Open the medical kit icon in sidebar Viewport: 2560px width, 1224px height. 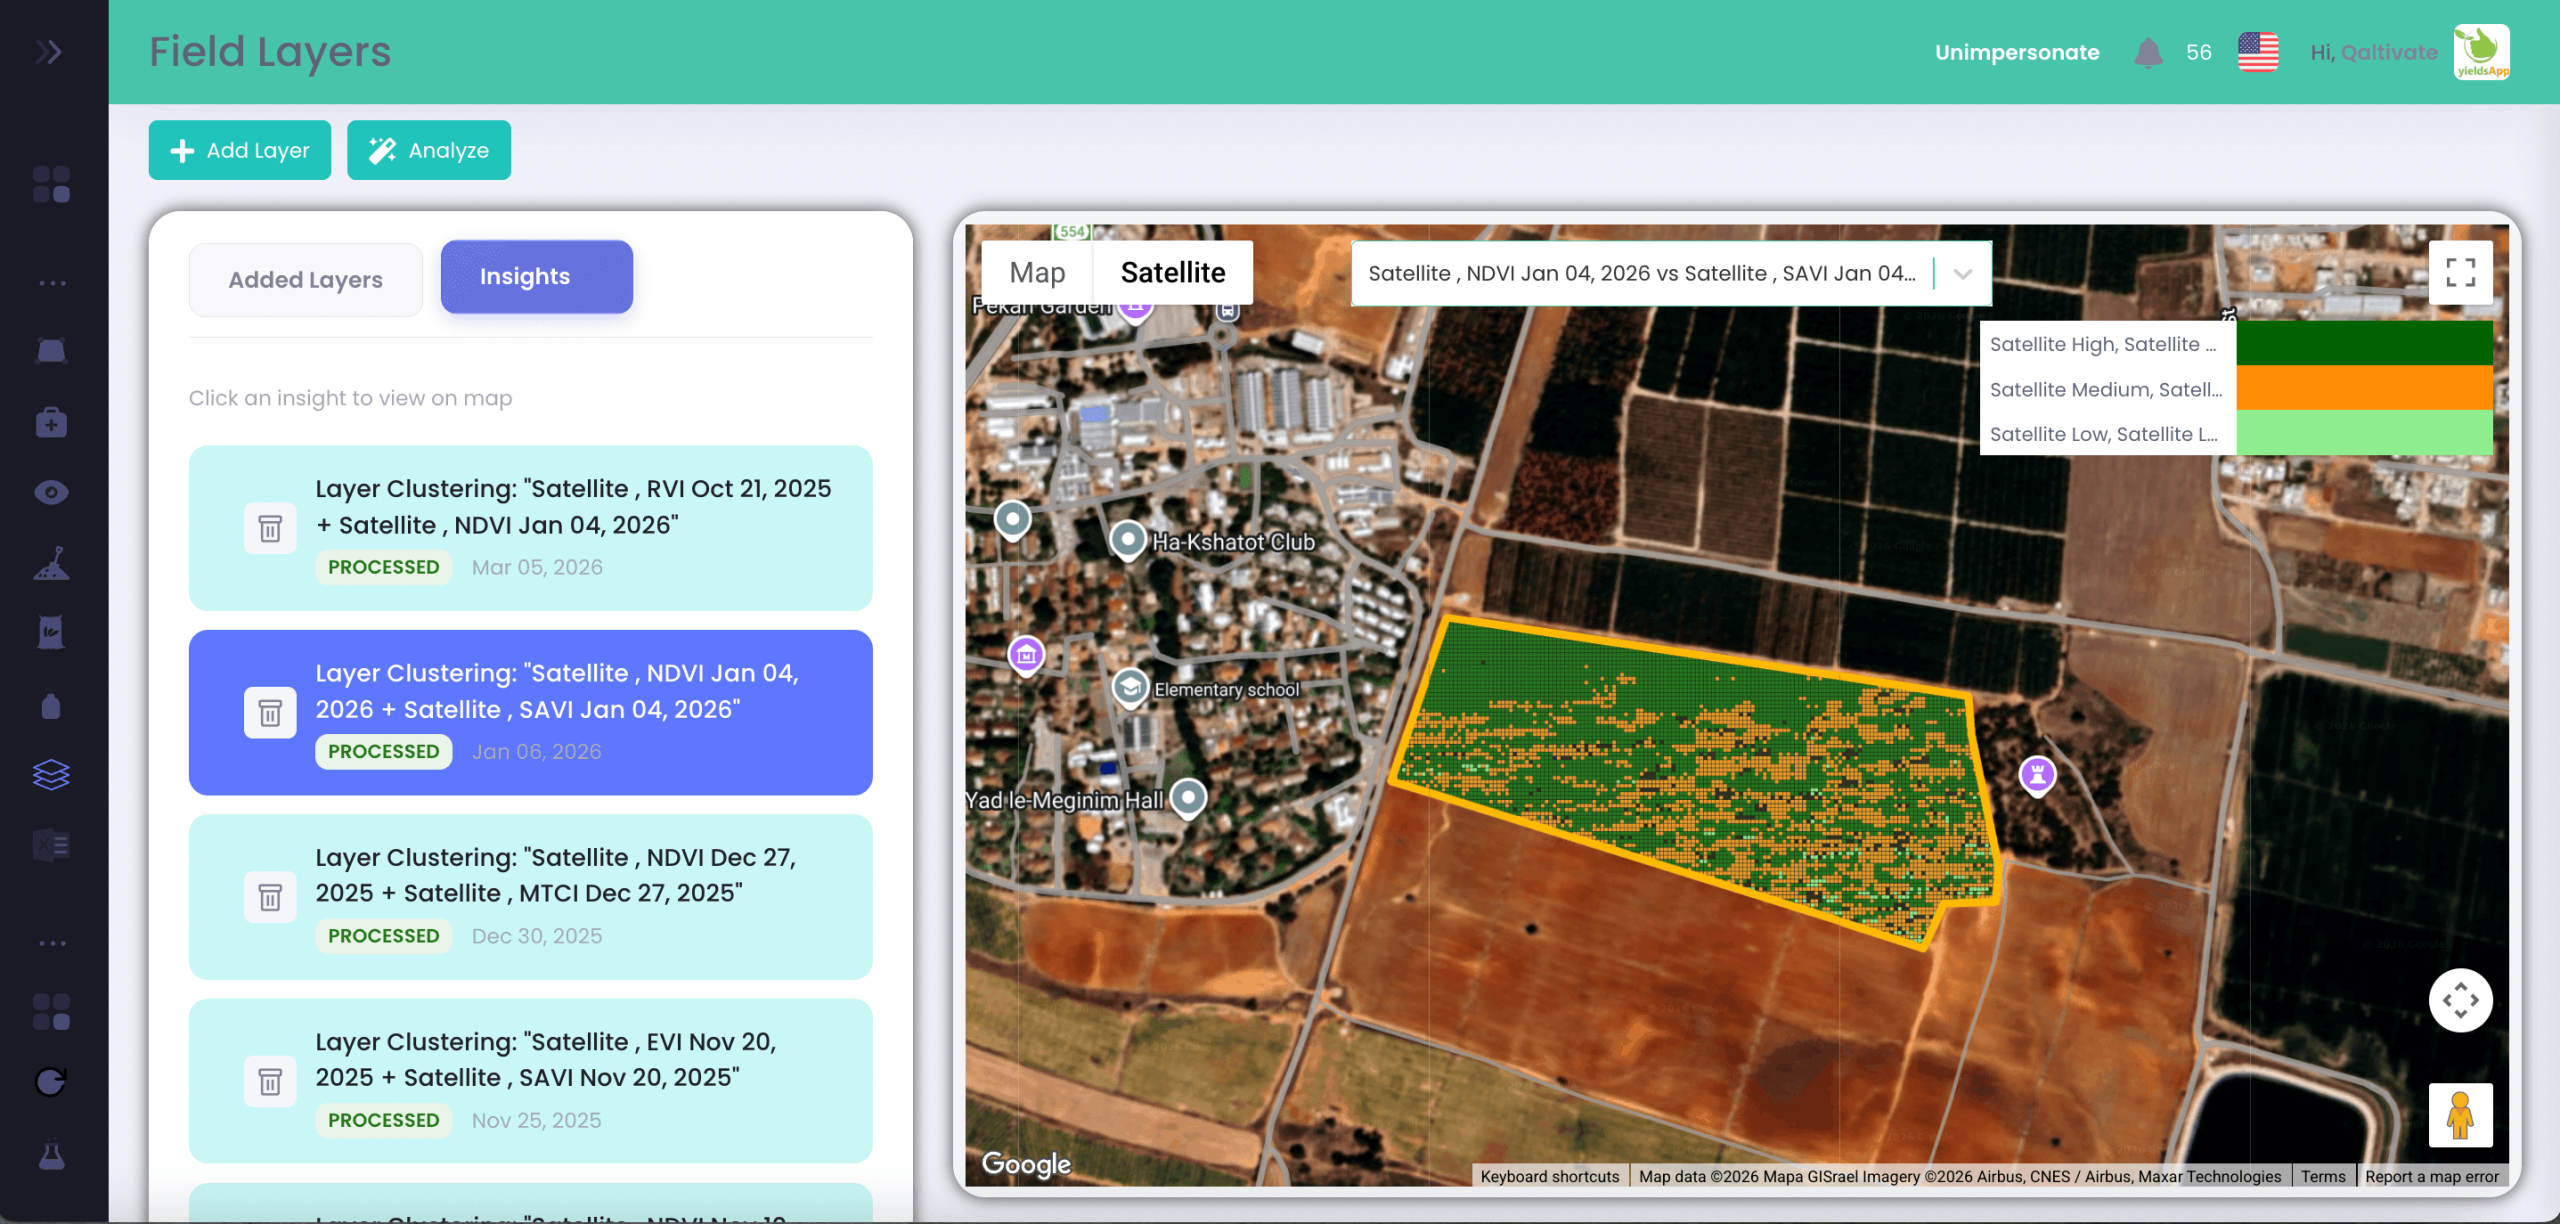tap(51, 422)
